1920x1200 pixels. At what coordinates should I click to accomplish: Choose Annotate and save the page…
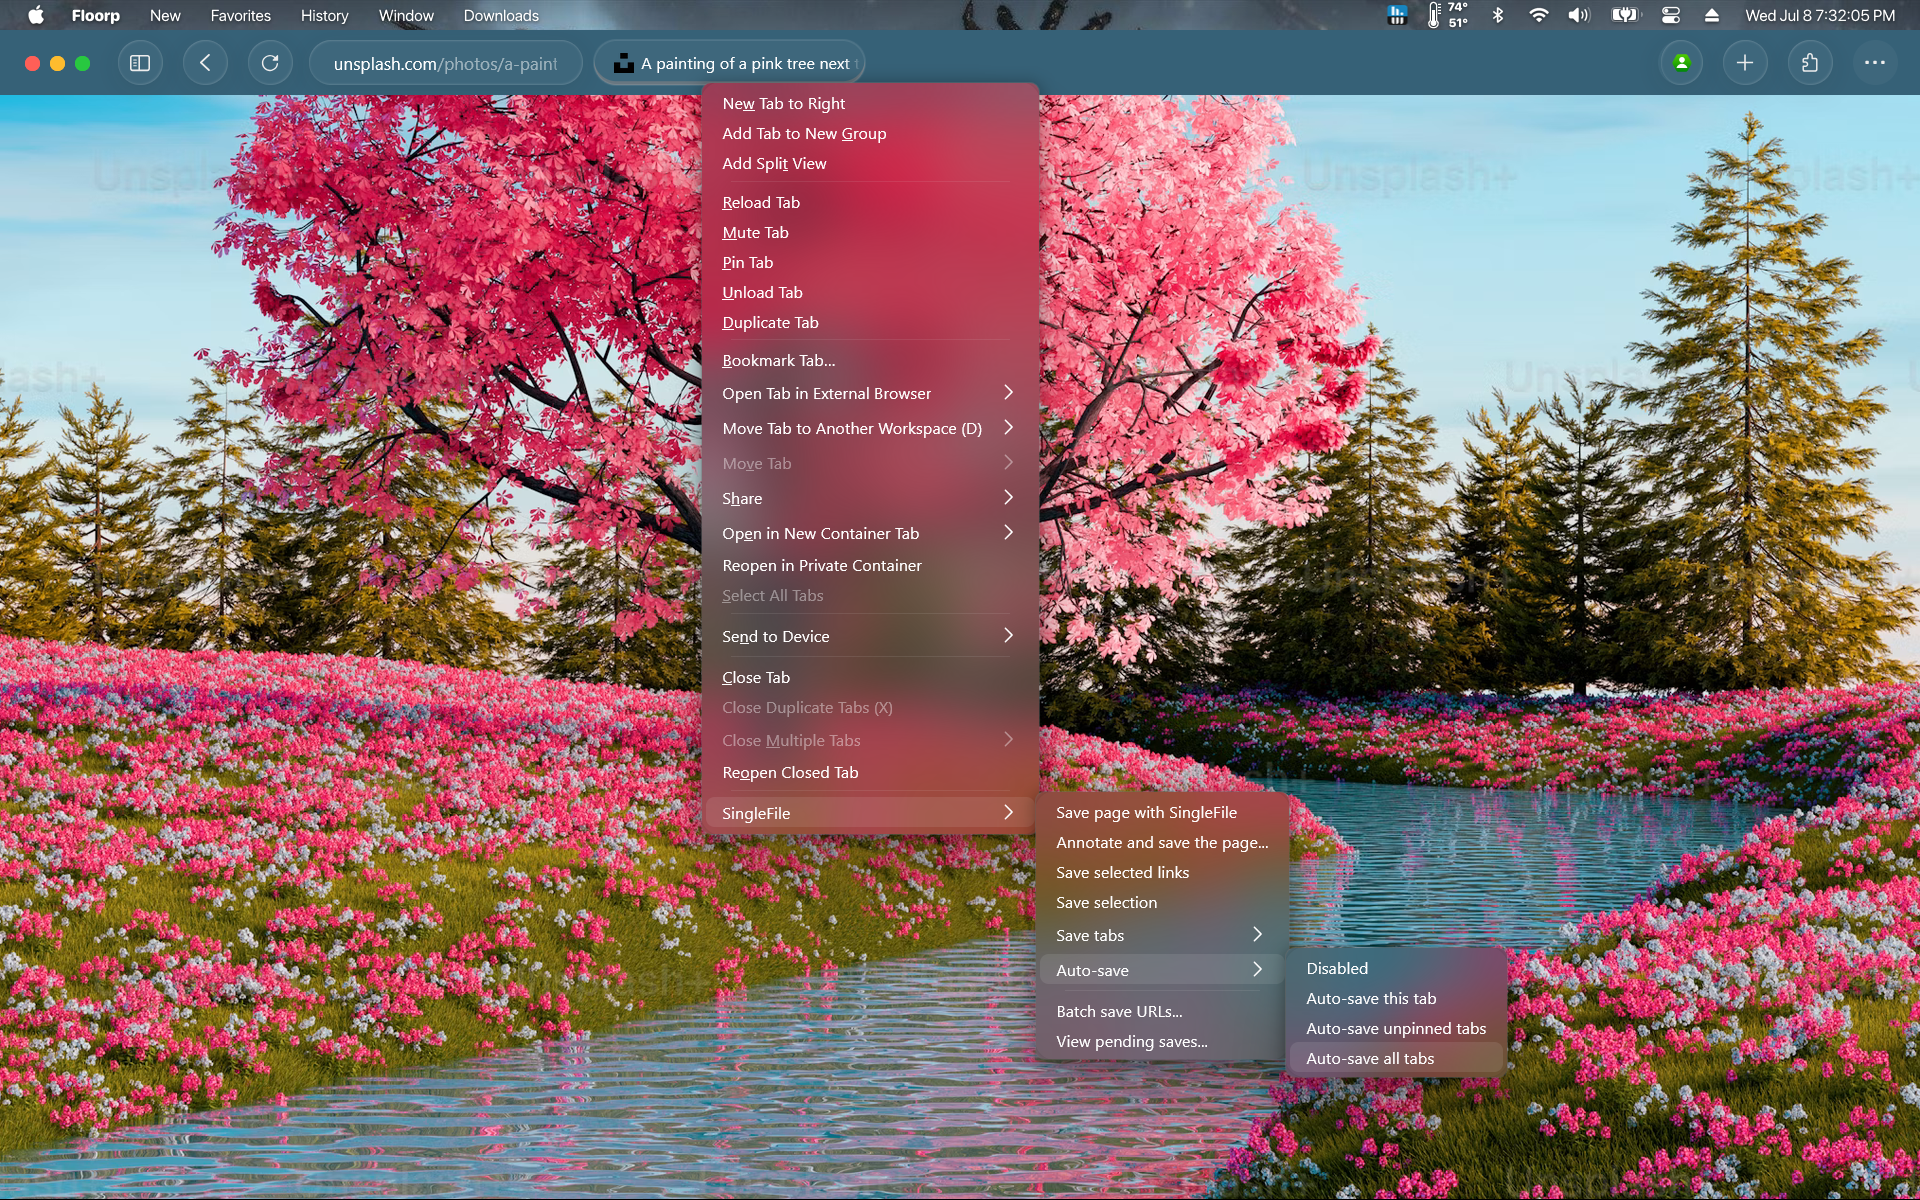(1162, 842)
